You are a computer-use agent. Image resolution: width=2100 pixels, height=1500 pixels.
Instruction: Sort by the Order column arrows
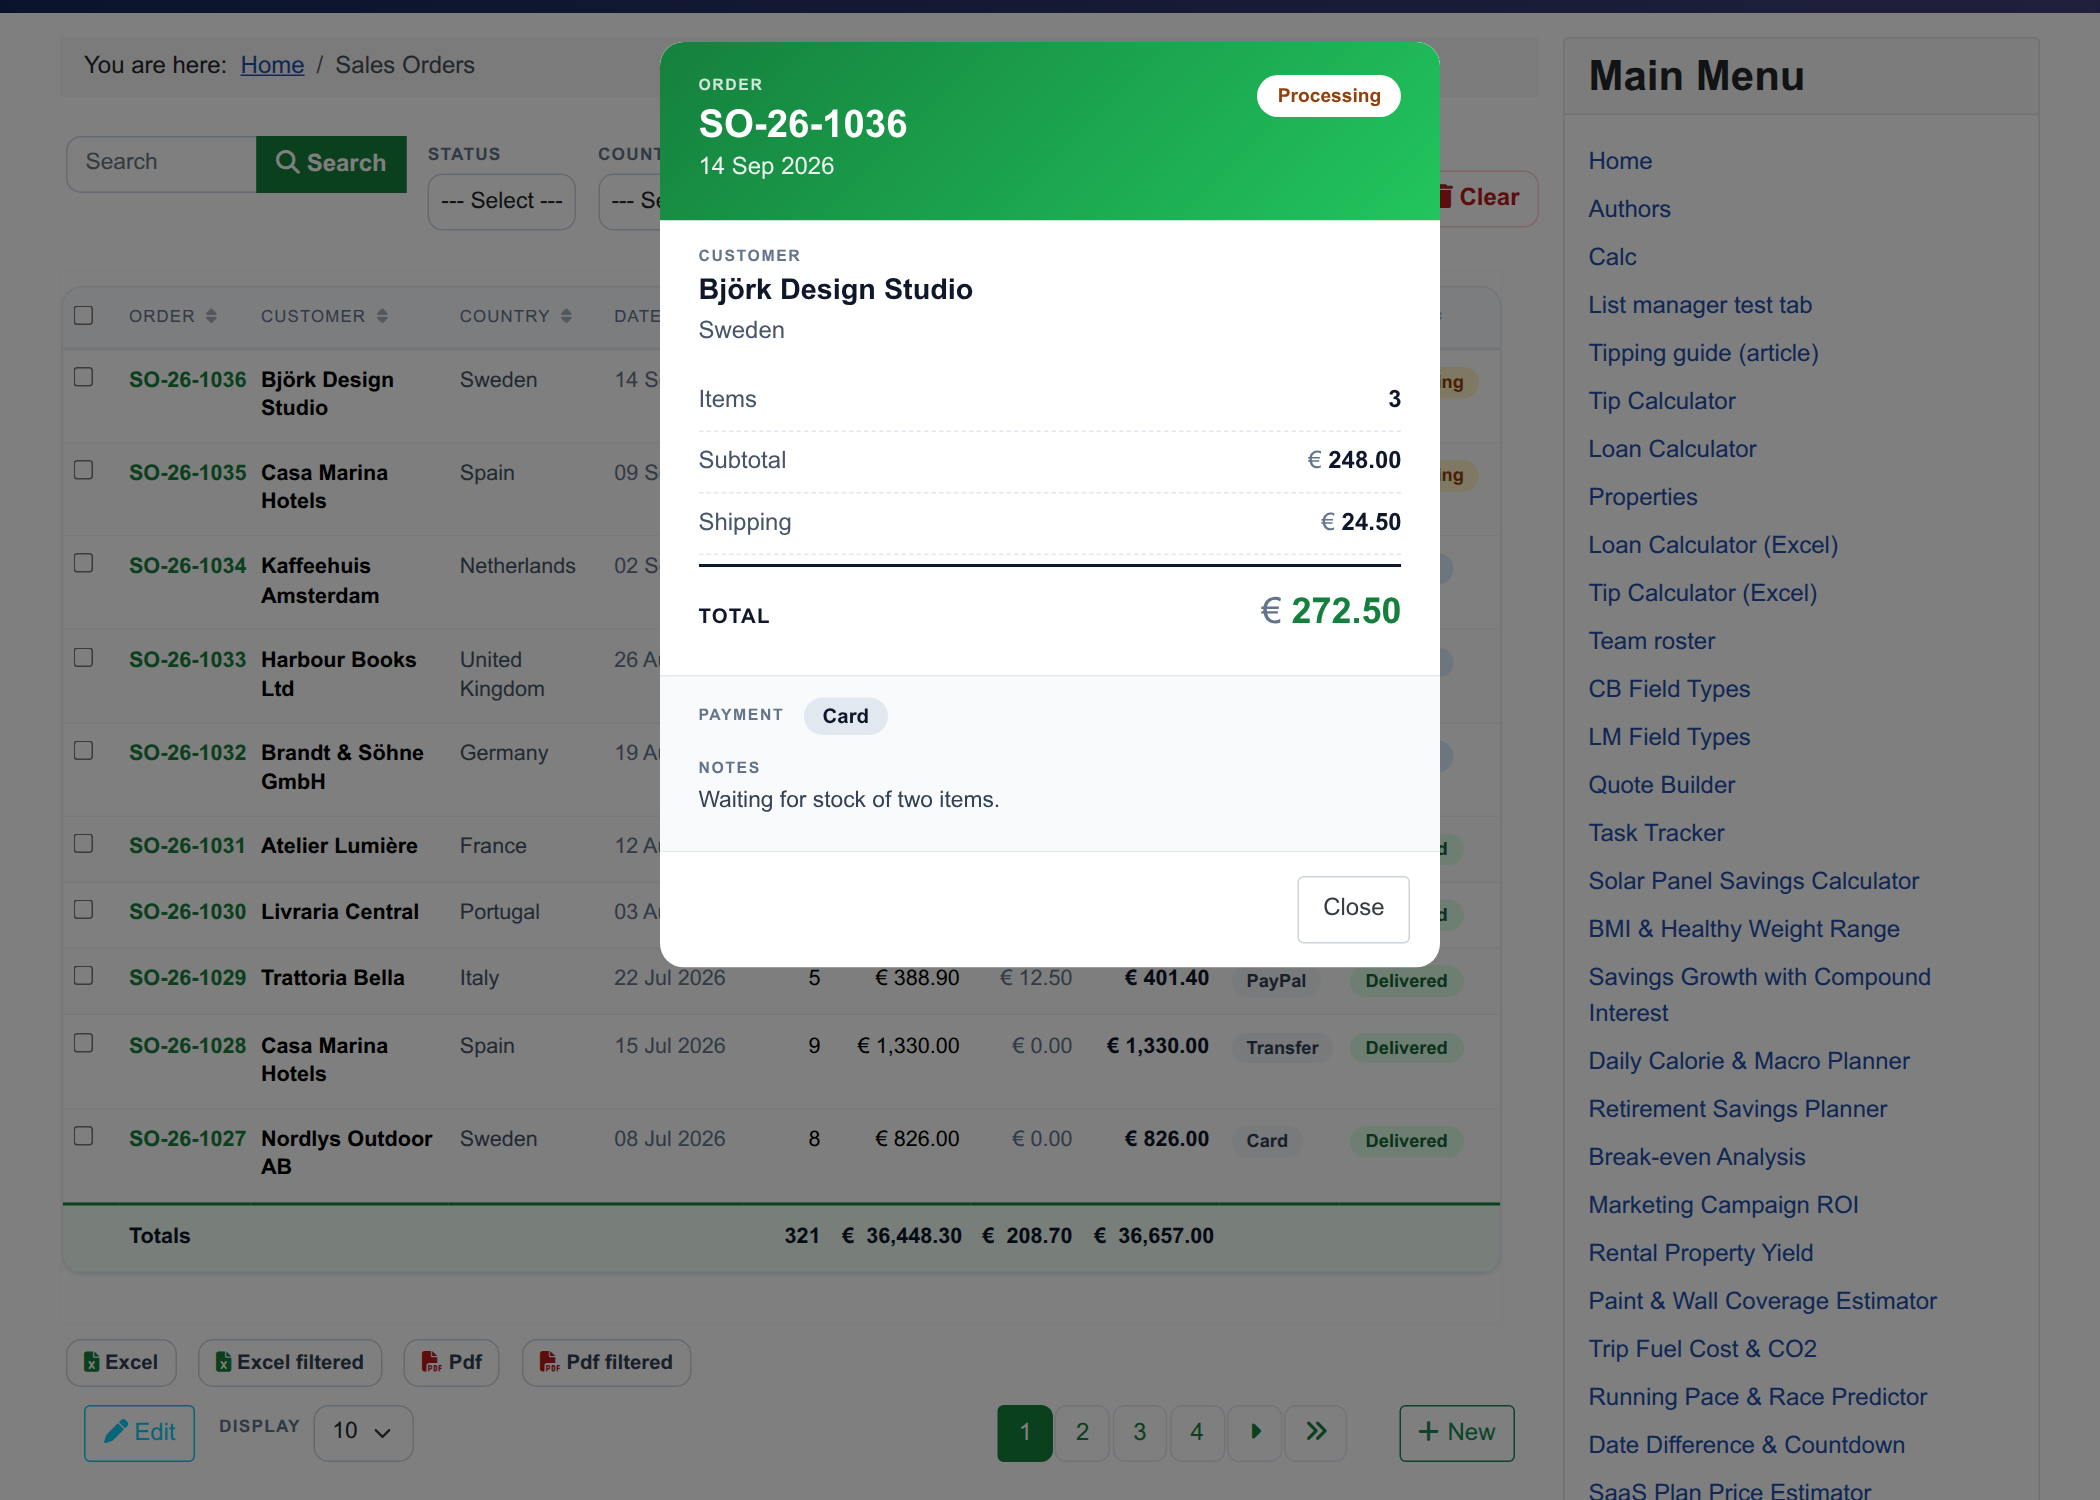coord(211,316)
